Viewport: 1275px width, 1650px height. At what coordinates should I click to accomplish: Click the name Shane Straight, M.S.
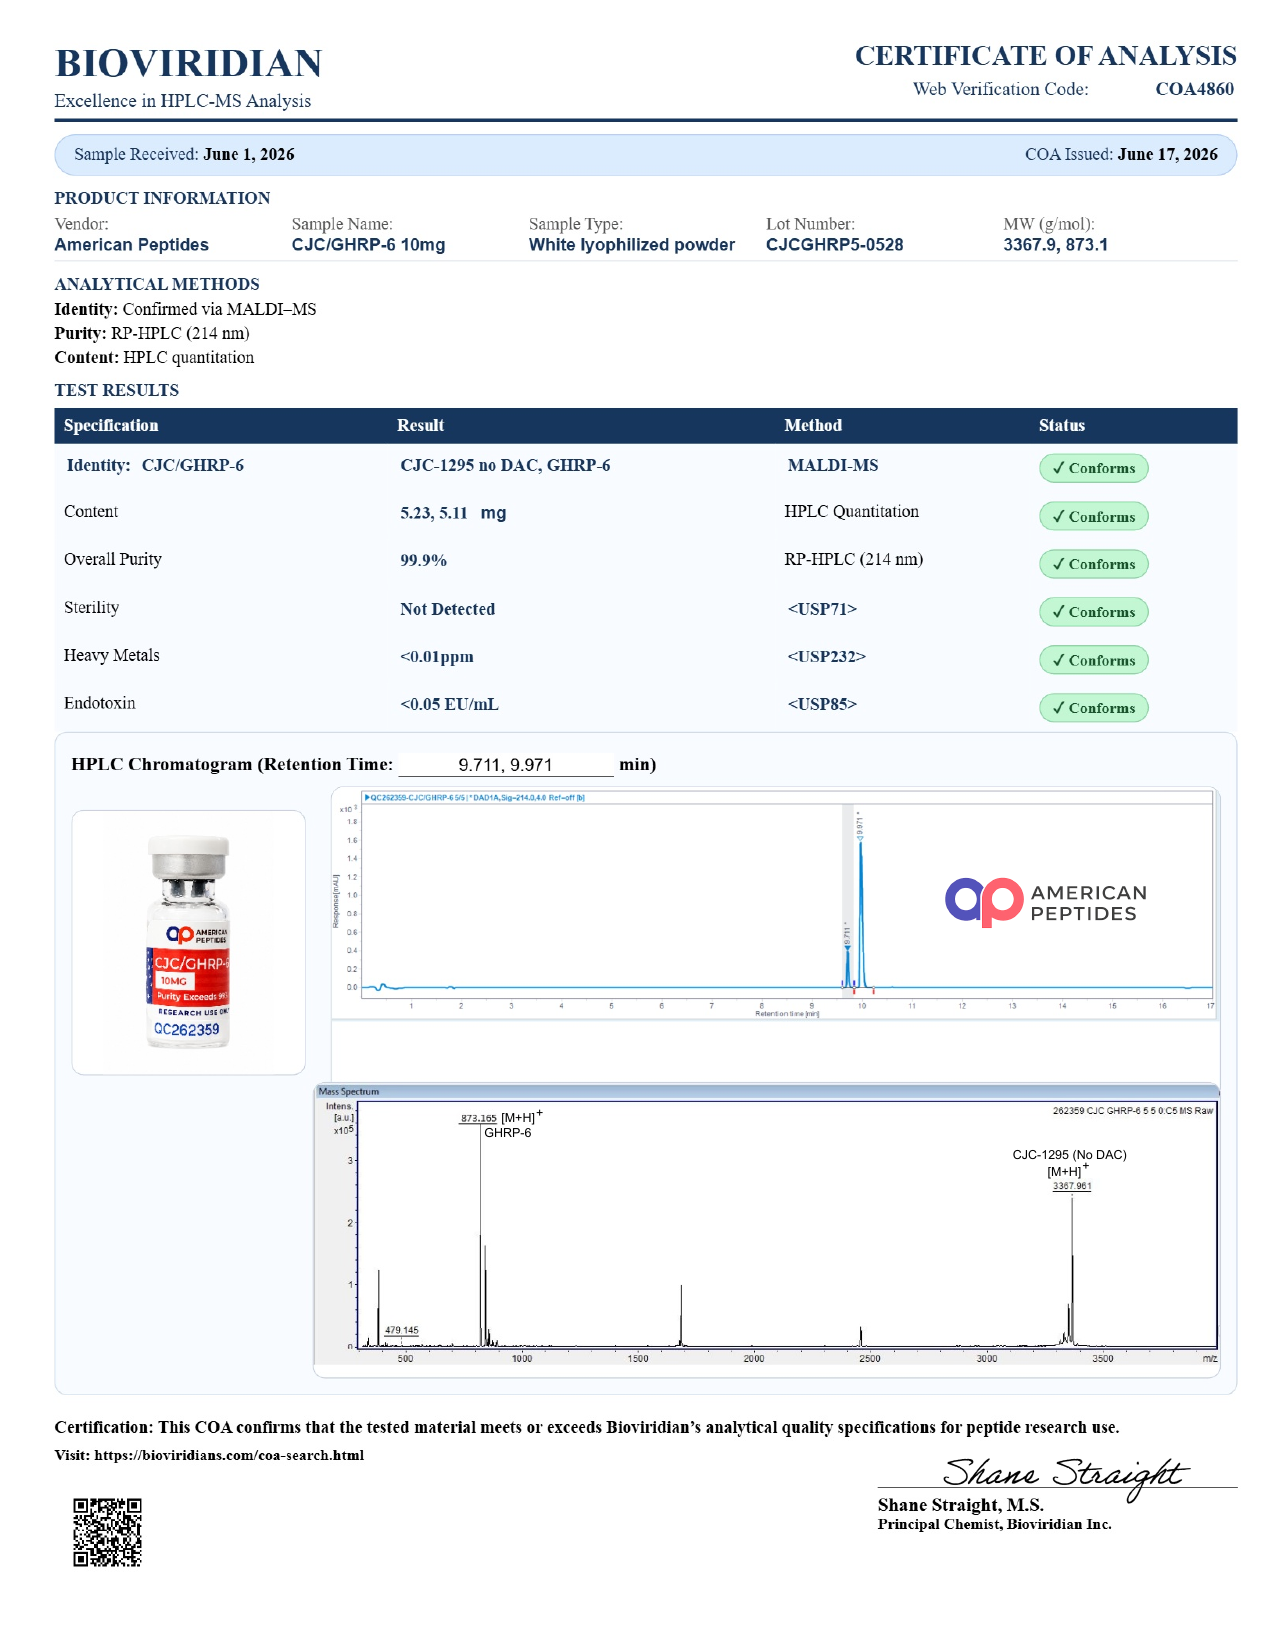coord(961,1505)
